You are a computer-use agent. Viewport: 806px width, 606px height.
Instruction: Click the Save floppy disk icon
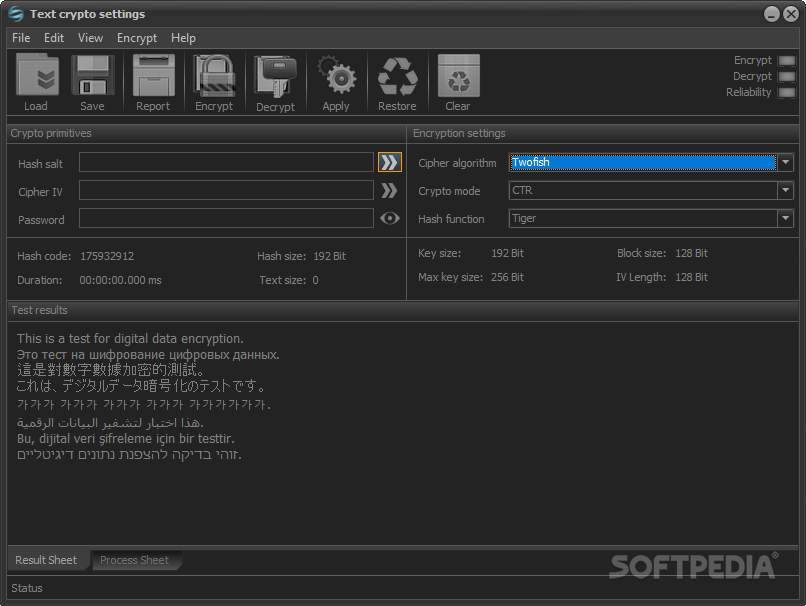click(x=93, y=76)
